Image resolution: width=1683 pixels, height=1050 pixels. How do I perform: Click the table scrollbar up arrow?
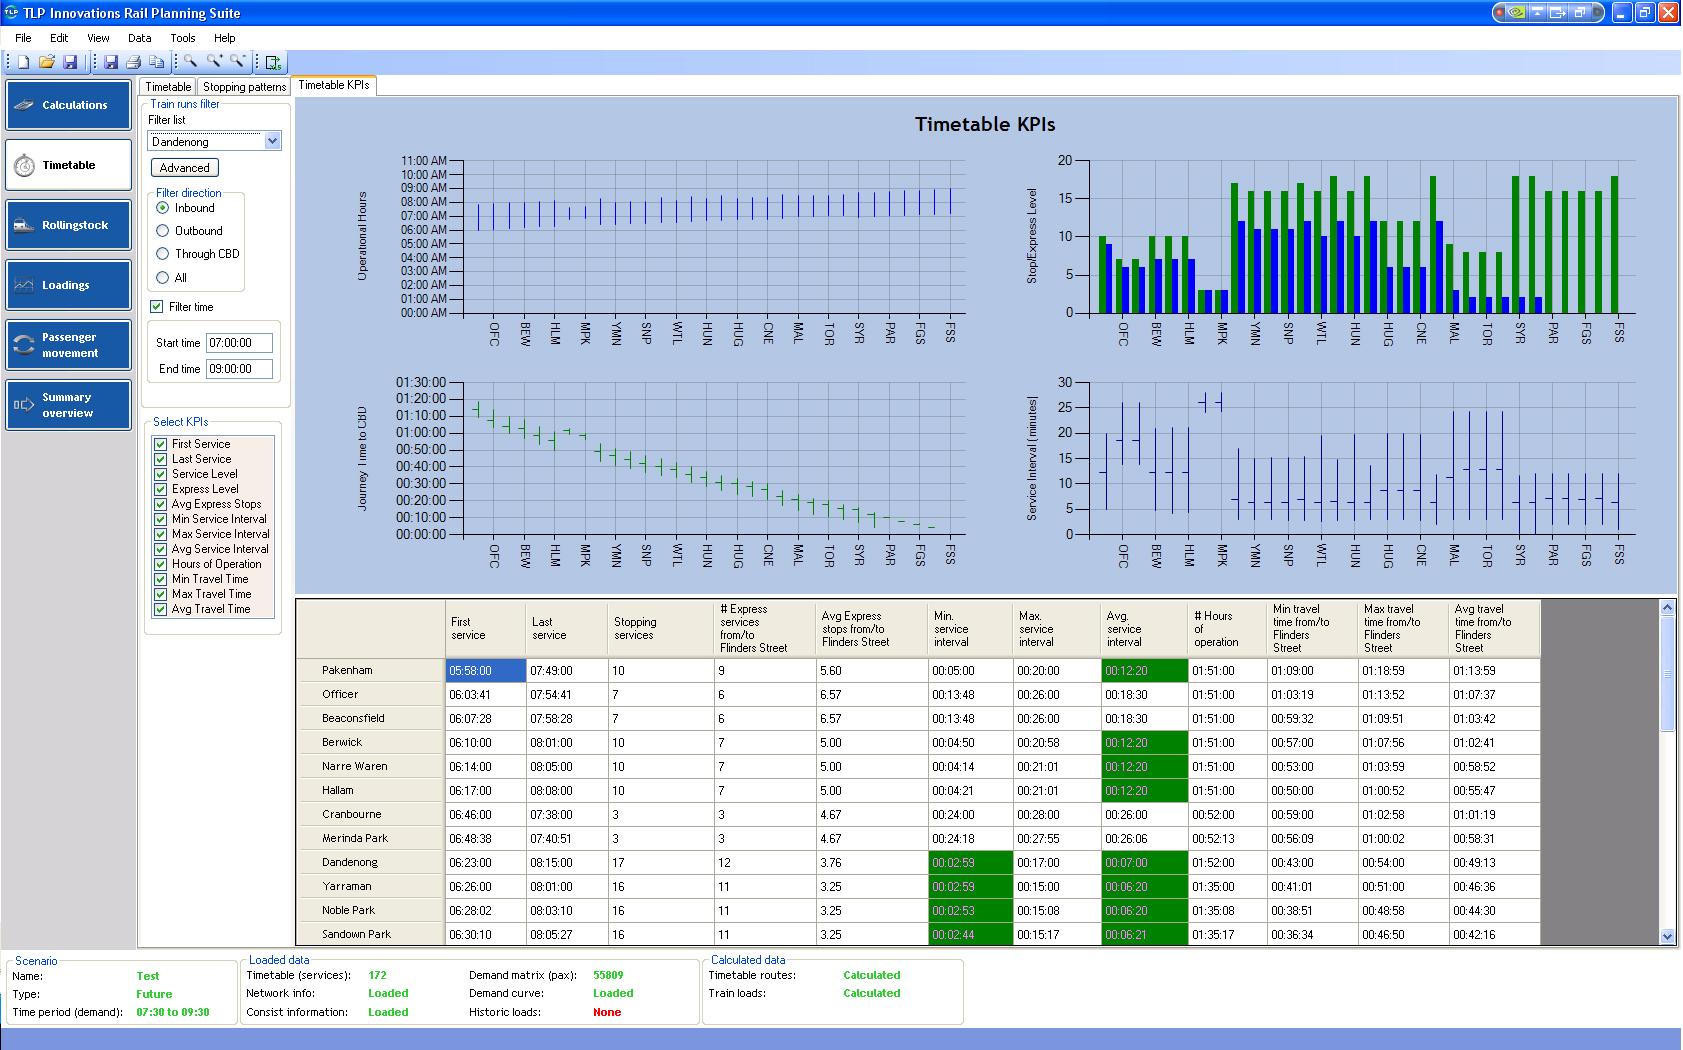click(1667, 607)
